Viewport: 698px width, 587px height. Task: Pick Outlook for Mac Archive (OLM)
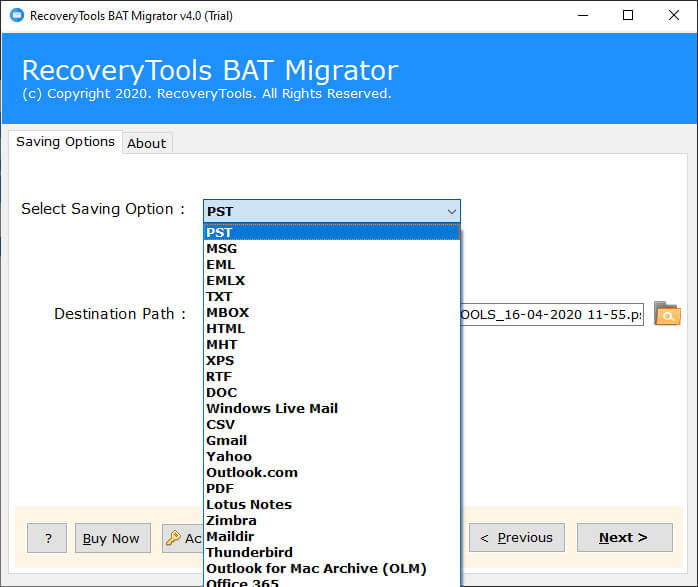pyautogui.click(x=332, y=569)
